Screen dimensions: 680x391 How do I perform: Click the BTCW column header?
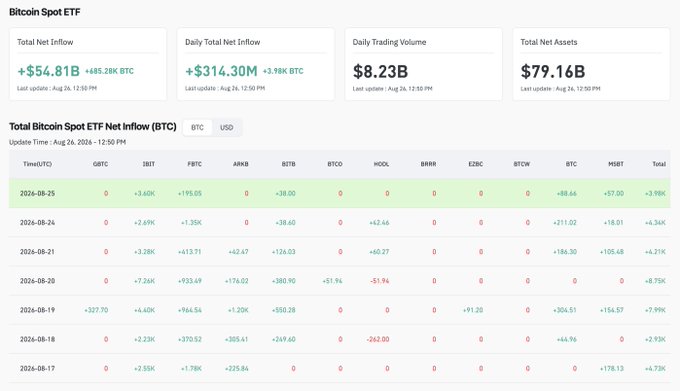click(522, 164)
